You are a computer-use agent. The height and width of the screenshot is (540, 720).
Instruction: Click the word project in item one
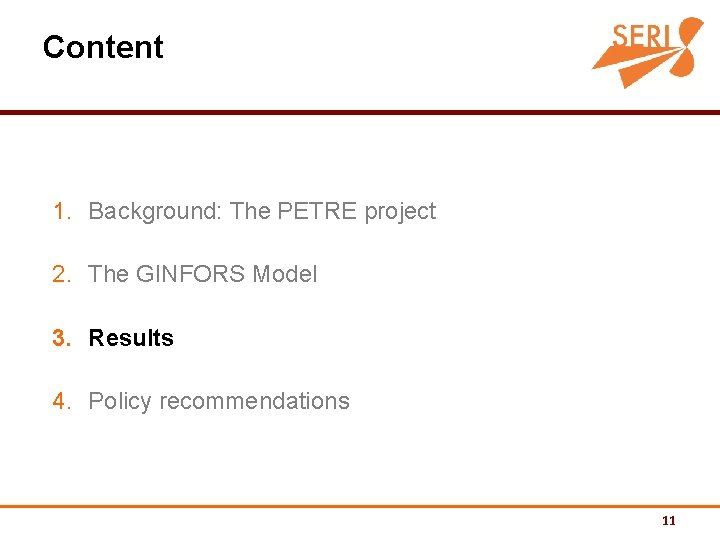coord(400,211)
